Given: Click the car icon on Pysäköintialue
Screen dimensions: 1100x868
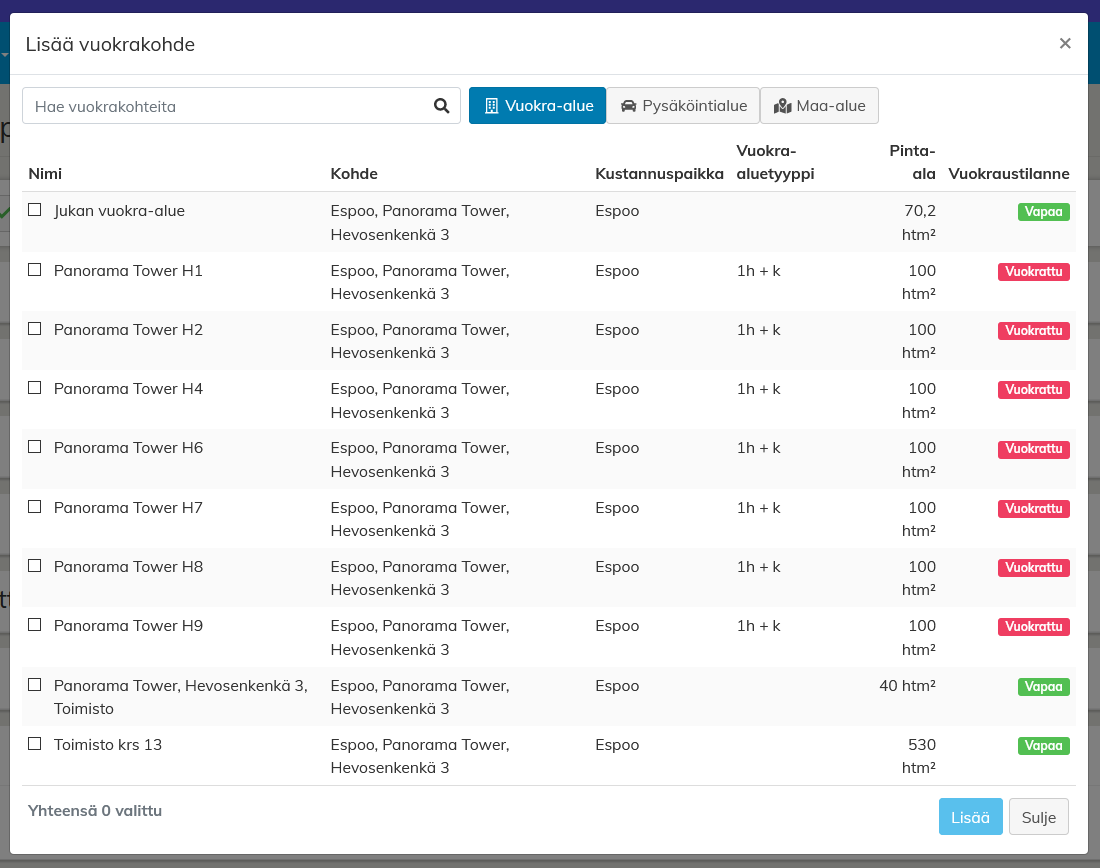Looking at the screenshot, I should coord(629,106).
